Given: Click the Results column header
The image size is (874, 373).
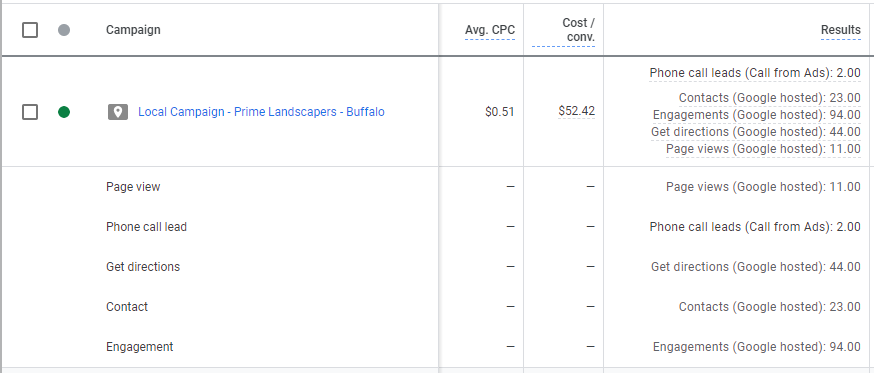Looking at the screenshot, I should tap(841, 30).
